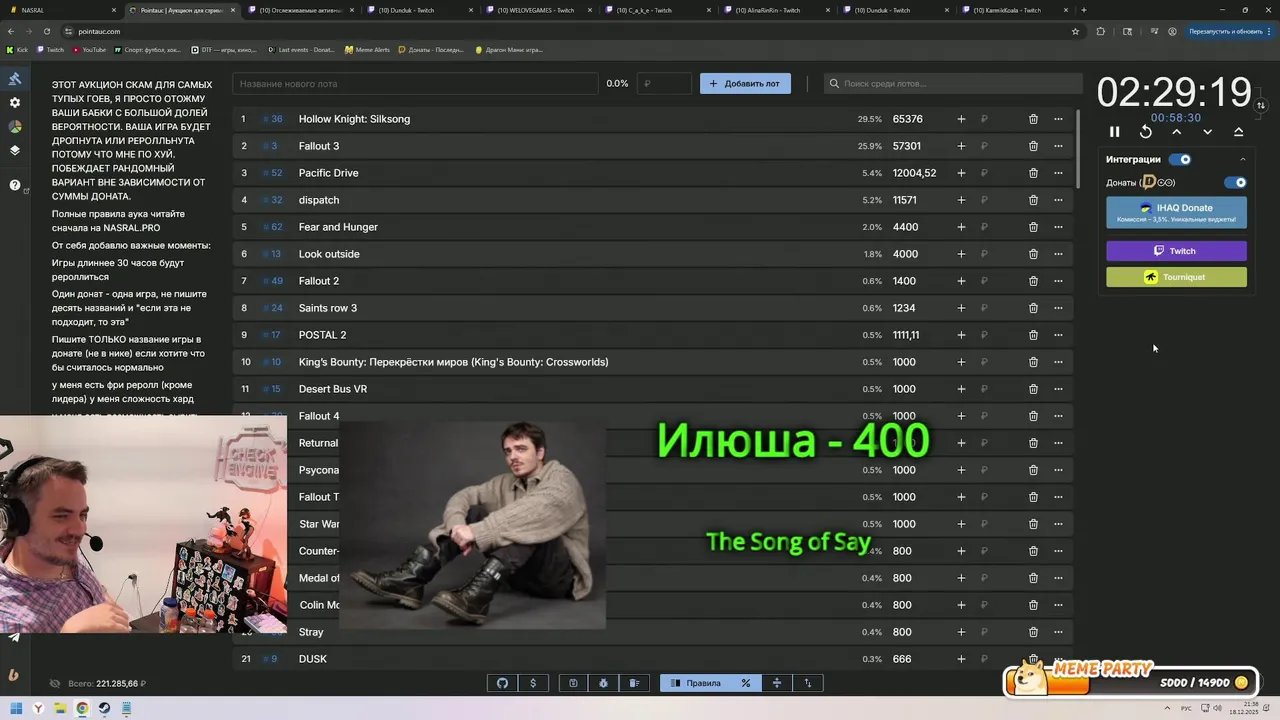Click the clear list trash icon

(634, 683)
